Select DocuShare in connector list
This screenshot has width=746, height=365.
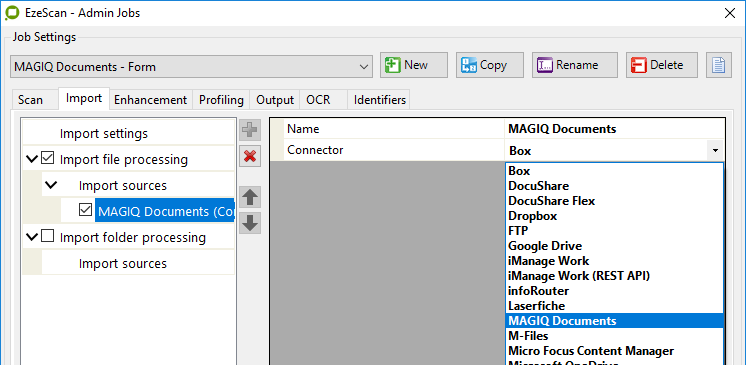click(614, 186)
